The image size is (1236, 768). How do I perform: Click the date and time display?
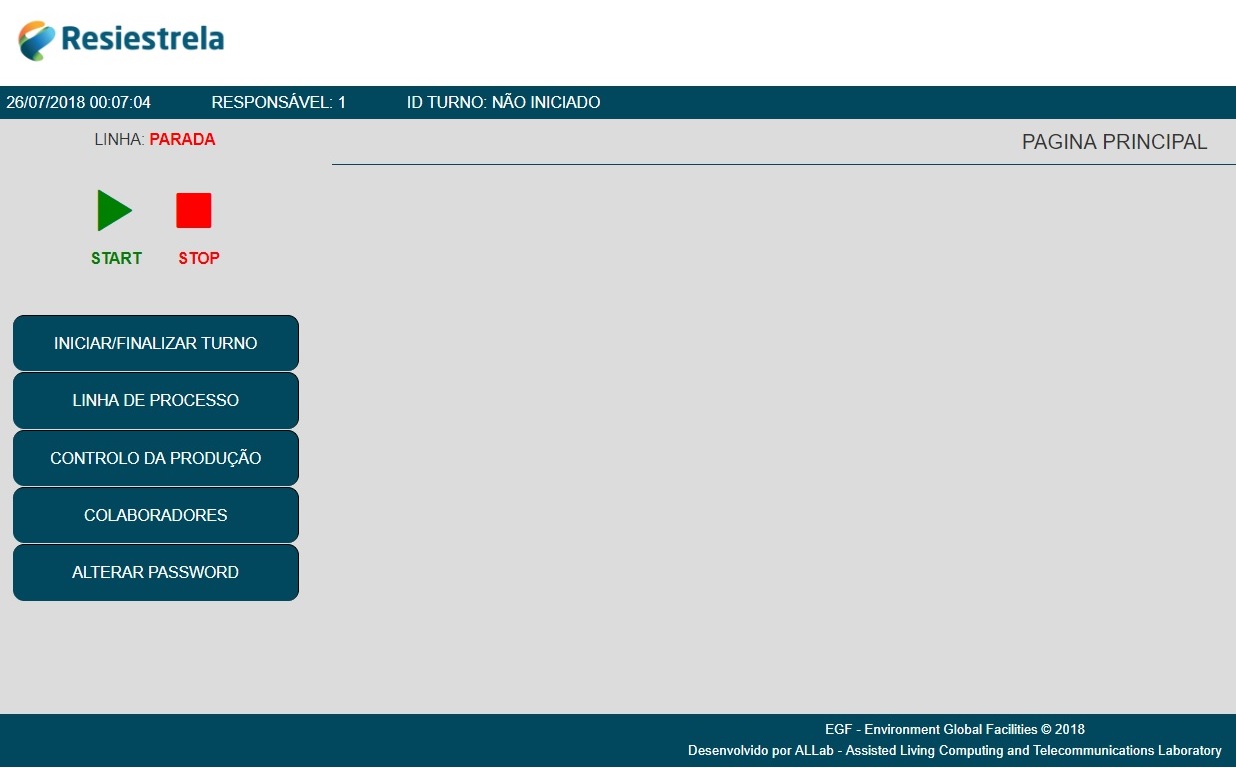coord(79,102)
